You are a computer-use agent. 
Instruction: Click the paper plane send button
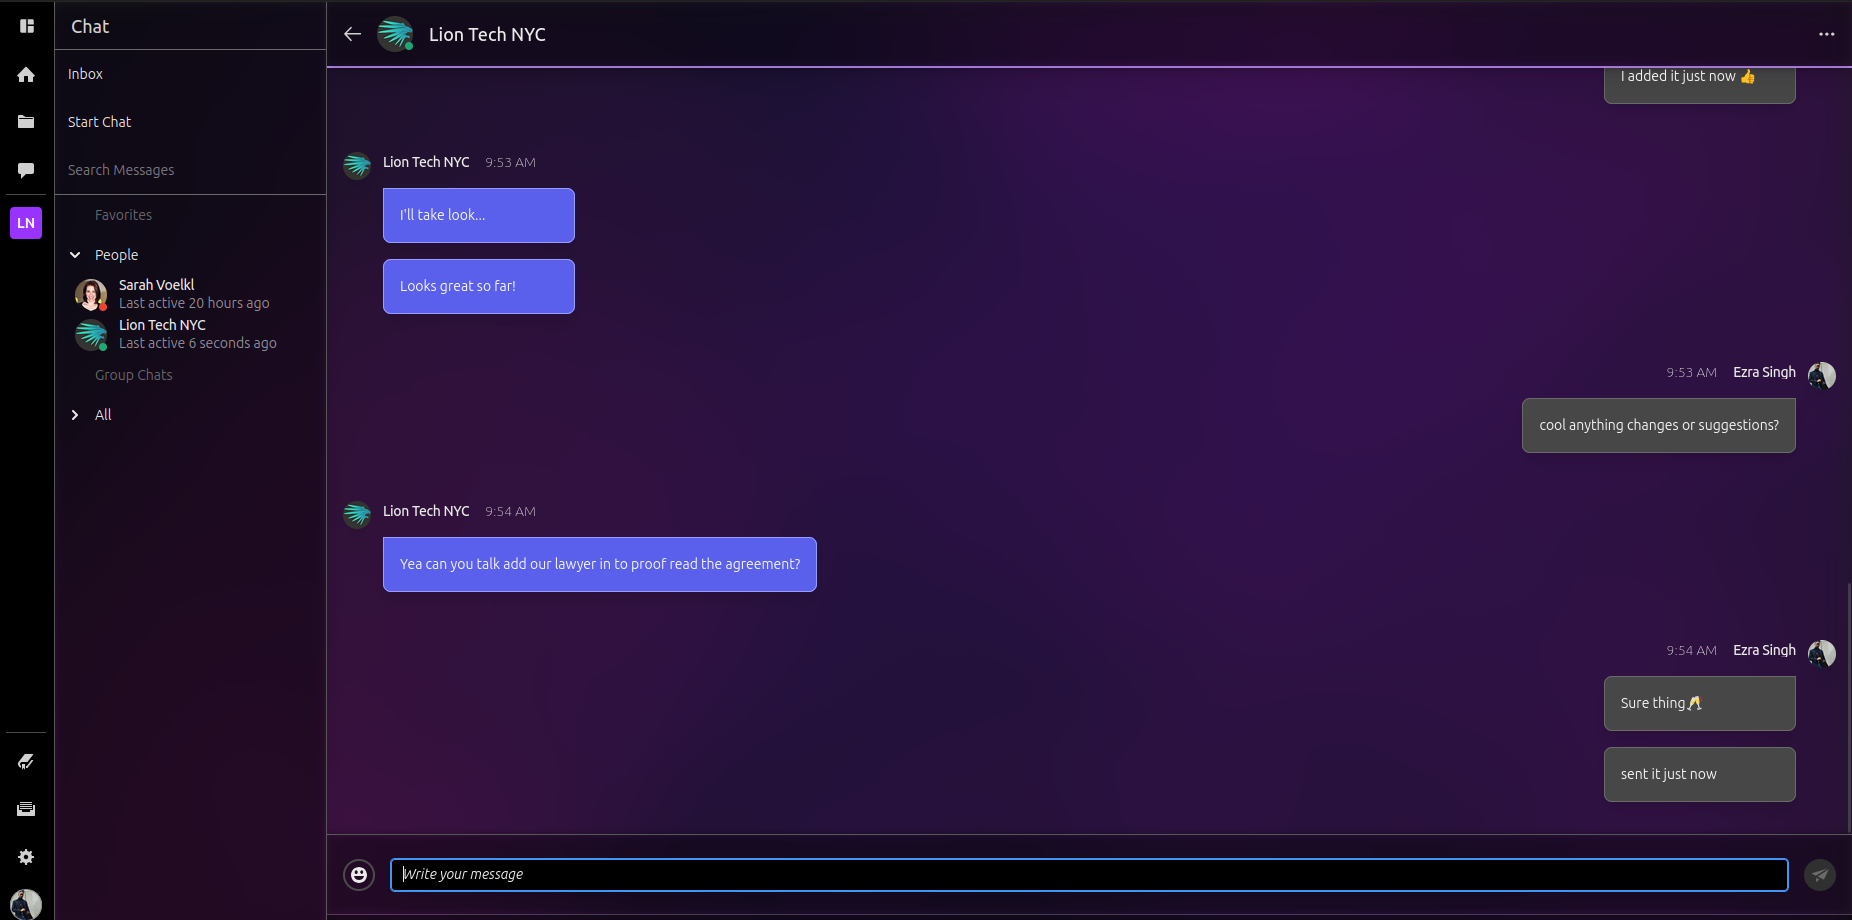[x=1819, y=875]
